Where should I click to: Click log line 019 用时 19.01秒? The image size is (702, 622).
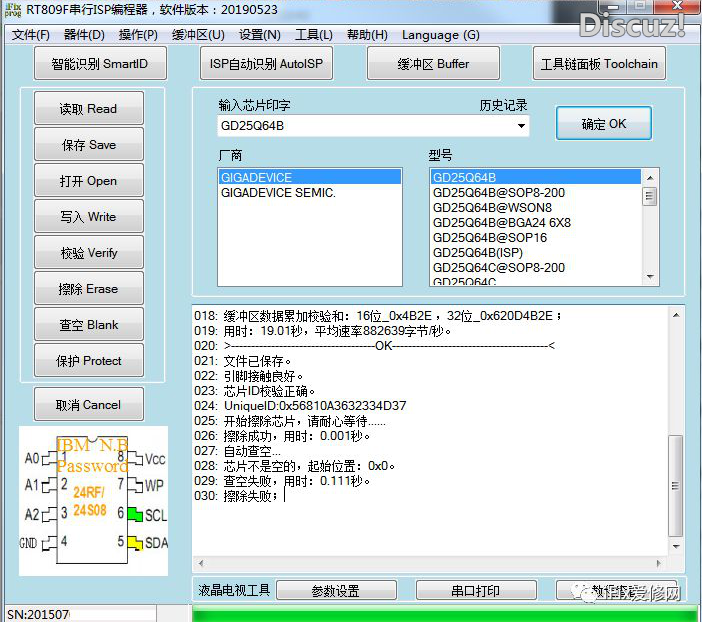tap(322, 331)
